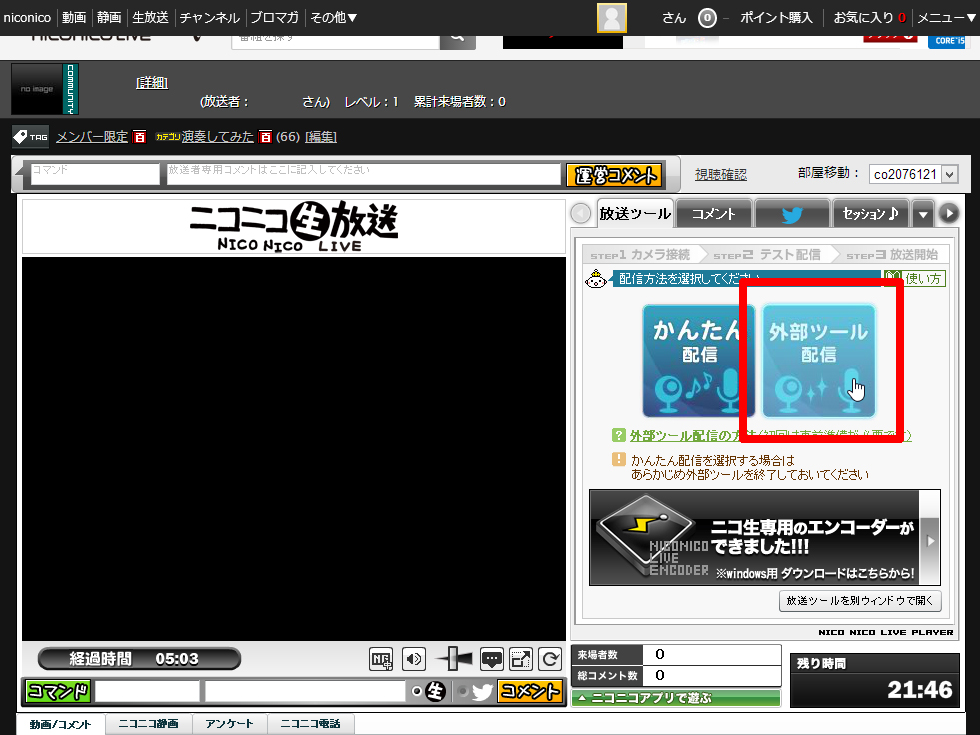Focus the broadcaster コマンド input field

click(95, 174)
